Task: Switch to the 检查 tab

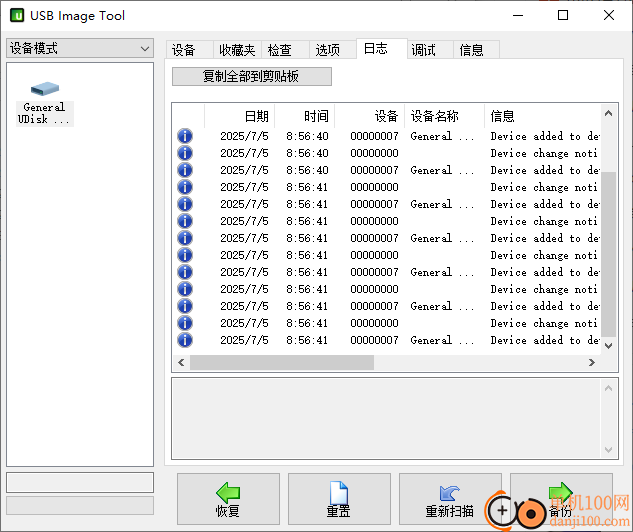Action: click(285, 50)
